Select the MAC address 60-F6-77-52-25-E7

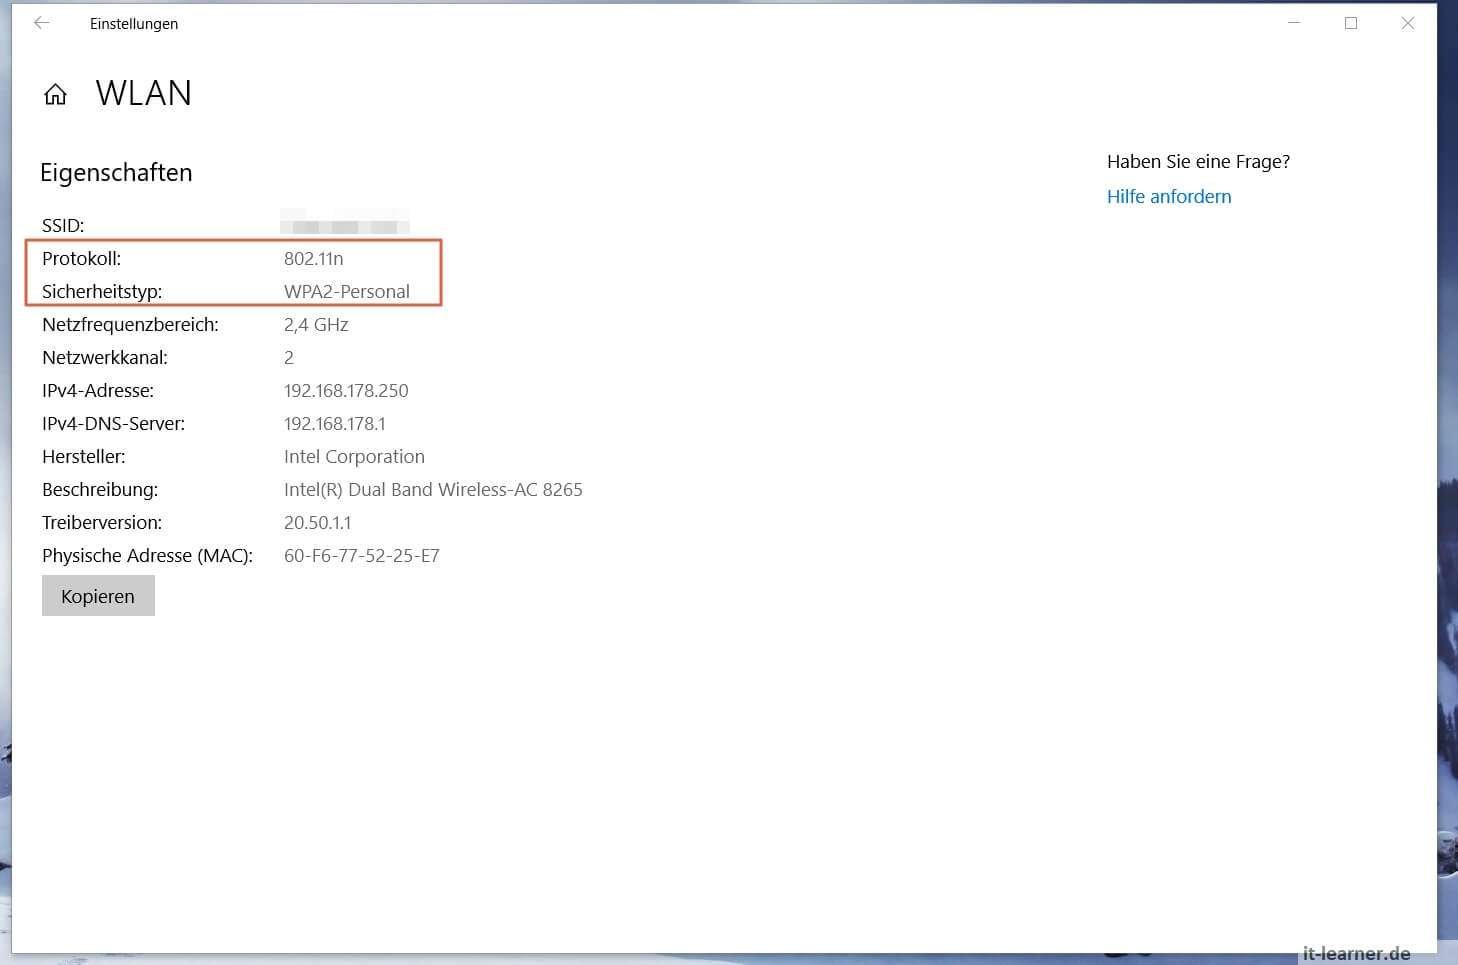361,556
